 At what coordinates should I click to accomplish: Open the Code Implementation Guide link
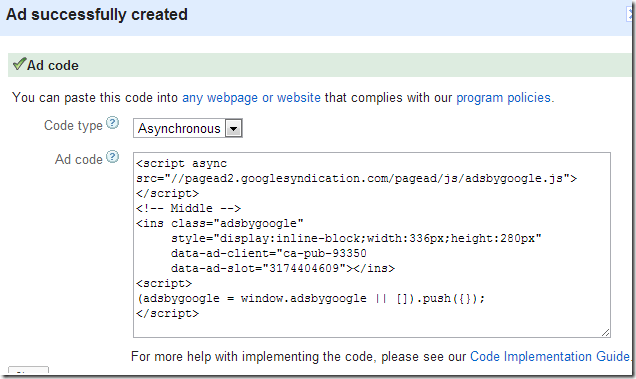point(550,356)
